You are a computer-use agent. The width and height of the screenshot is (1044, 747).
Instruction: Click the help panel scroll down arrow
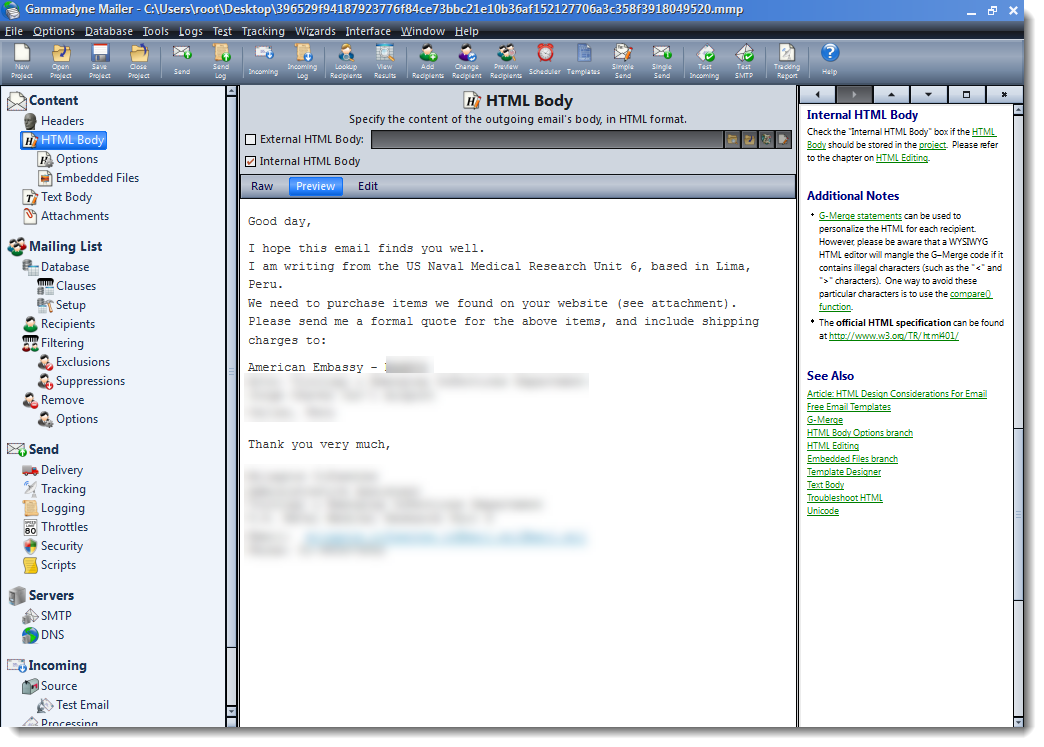1017,722
